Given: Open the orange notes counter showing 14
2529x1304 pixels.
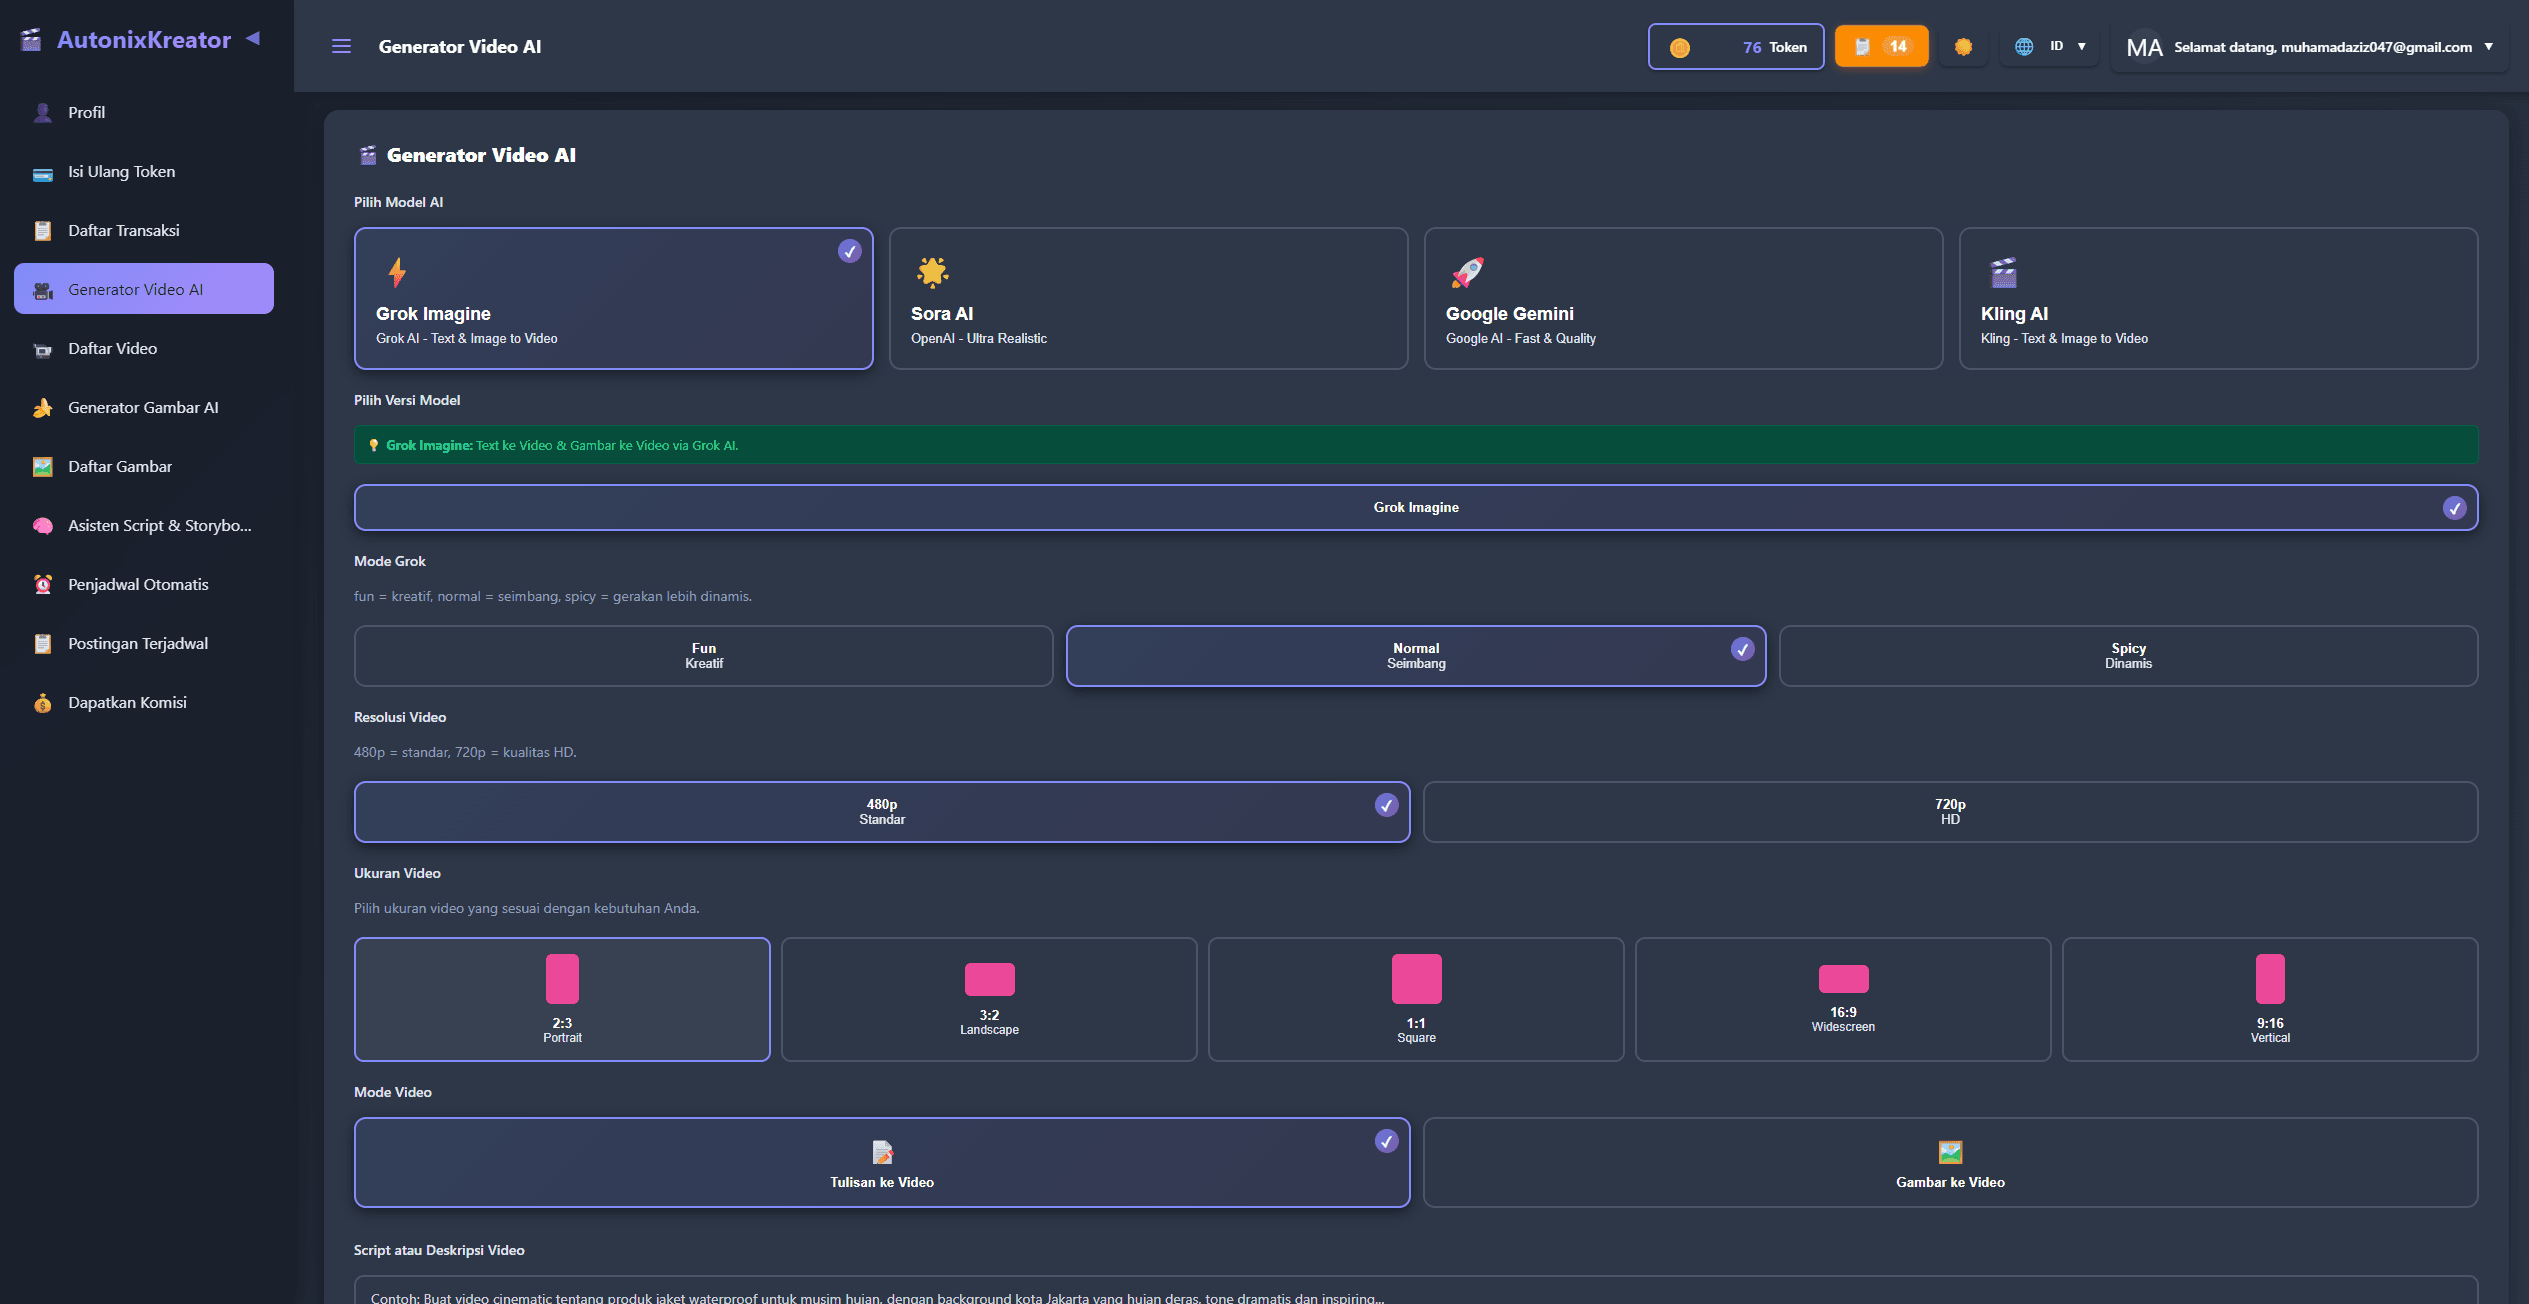Looking at the screenshot, I should click(1881, 46).
